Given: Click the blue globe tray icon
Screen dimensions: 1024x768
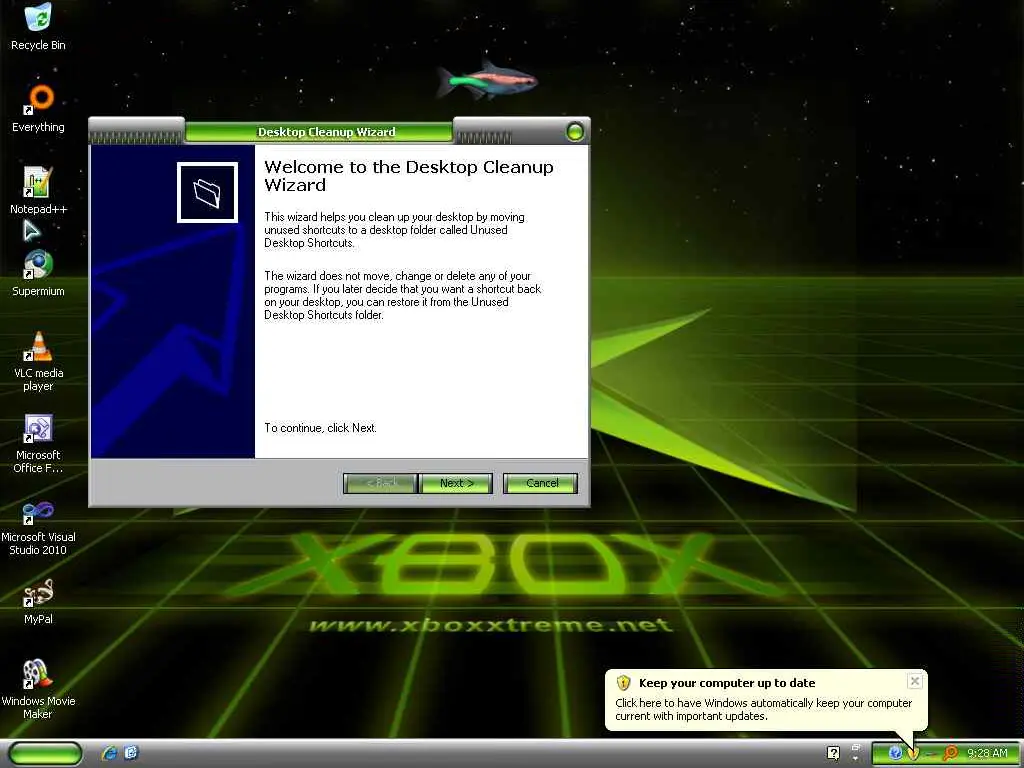Looking at the screenshot, I should pos(895,753).
